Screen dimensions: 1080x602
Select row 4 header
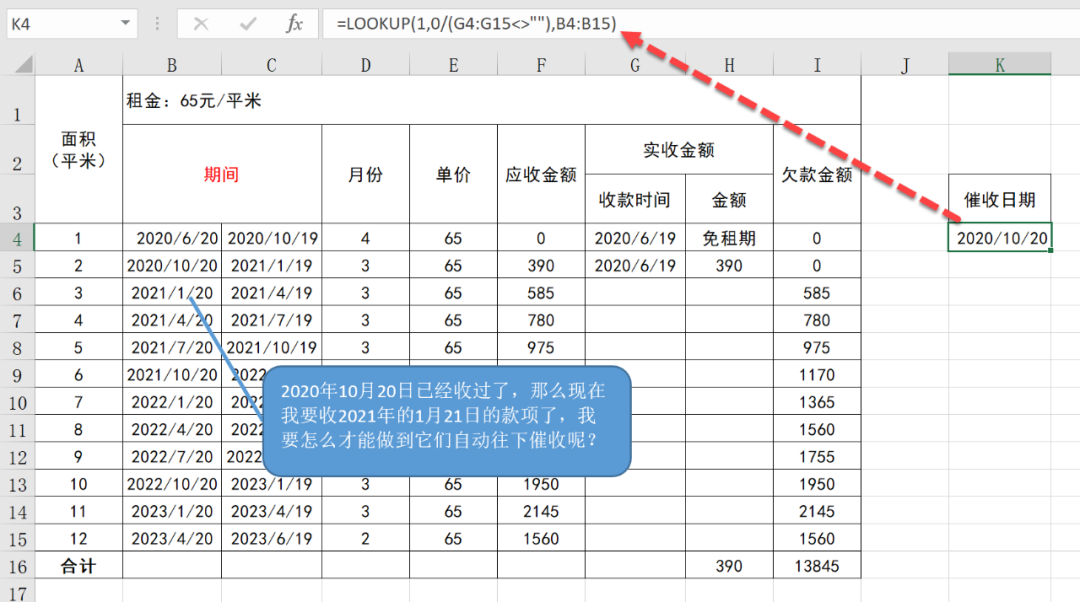(x=17, y=238)
